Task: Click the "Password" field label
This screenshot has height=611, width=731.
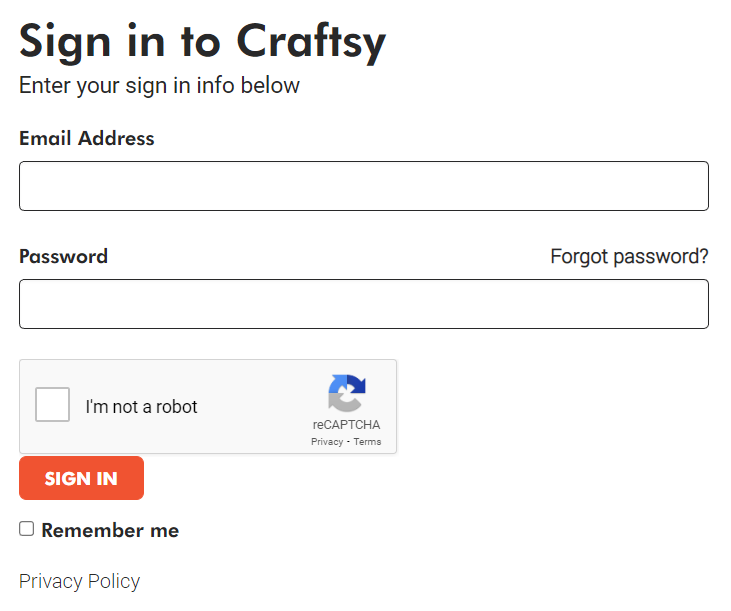Action: click(x=63, y=257)
